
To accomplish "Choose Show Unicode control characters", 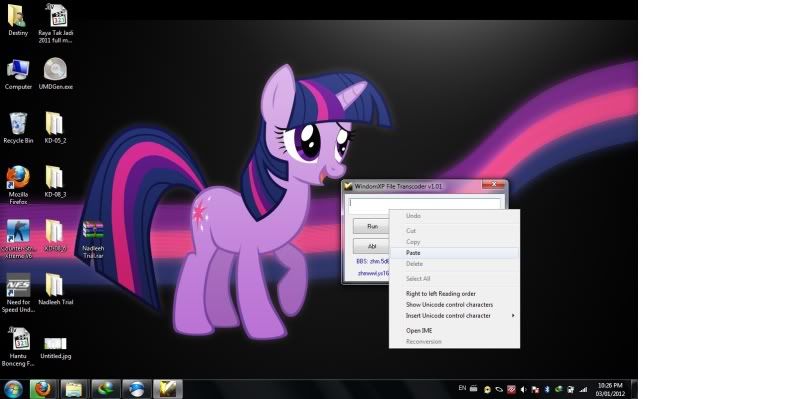I will click(454, 305).
